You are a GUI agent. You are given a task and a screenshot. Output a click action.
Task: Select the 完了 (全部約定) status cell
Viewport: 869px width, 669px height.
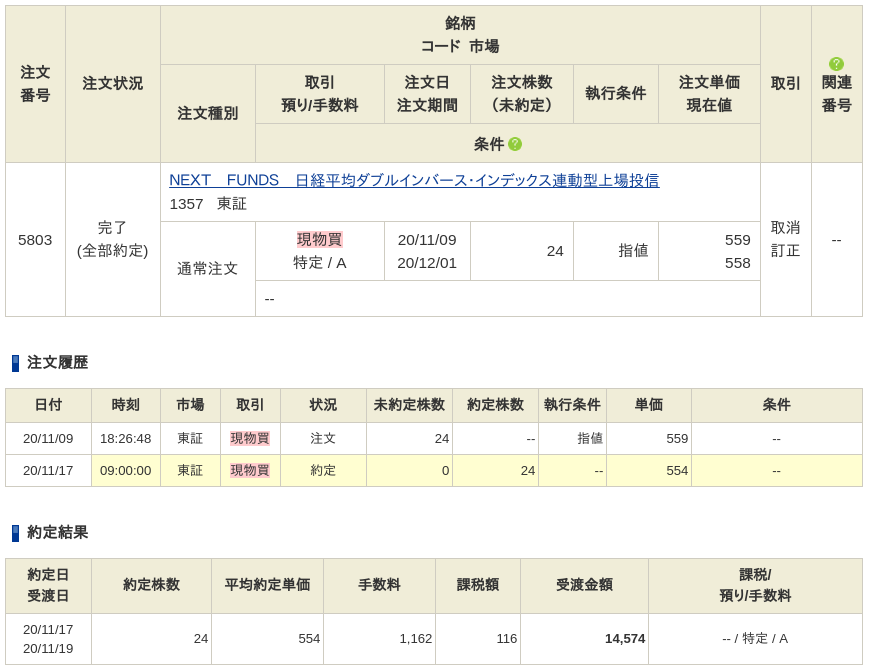[113, 239]
